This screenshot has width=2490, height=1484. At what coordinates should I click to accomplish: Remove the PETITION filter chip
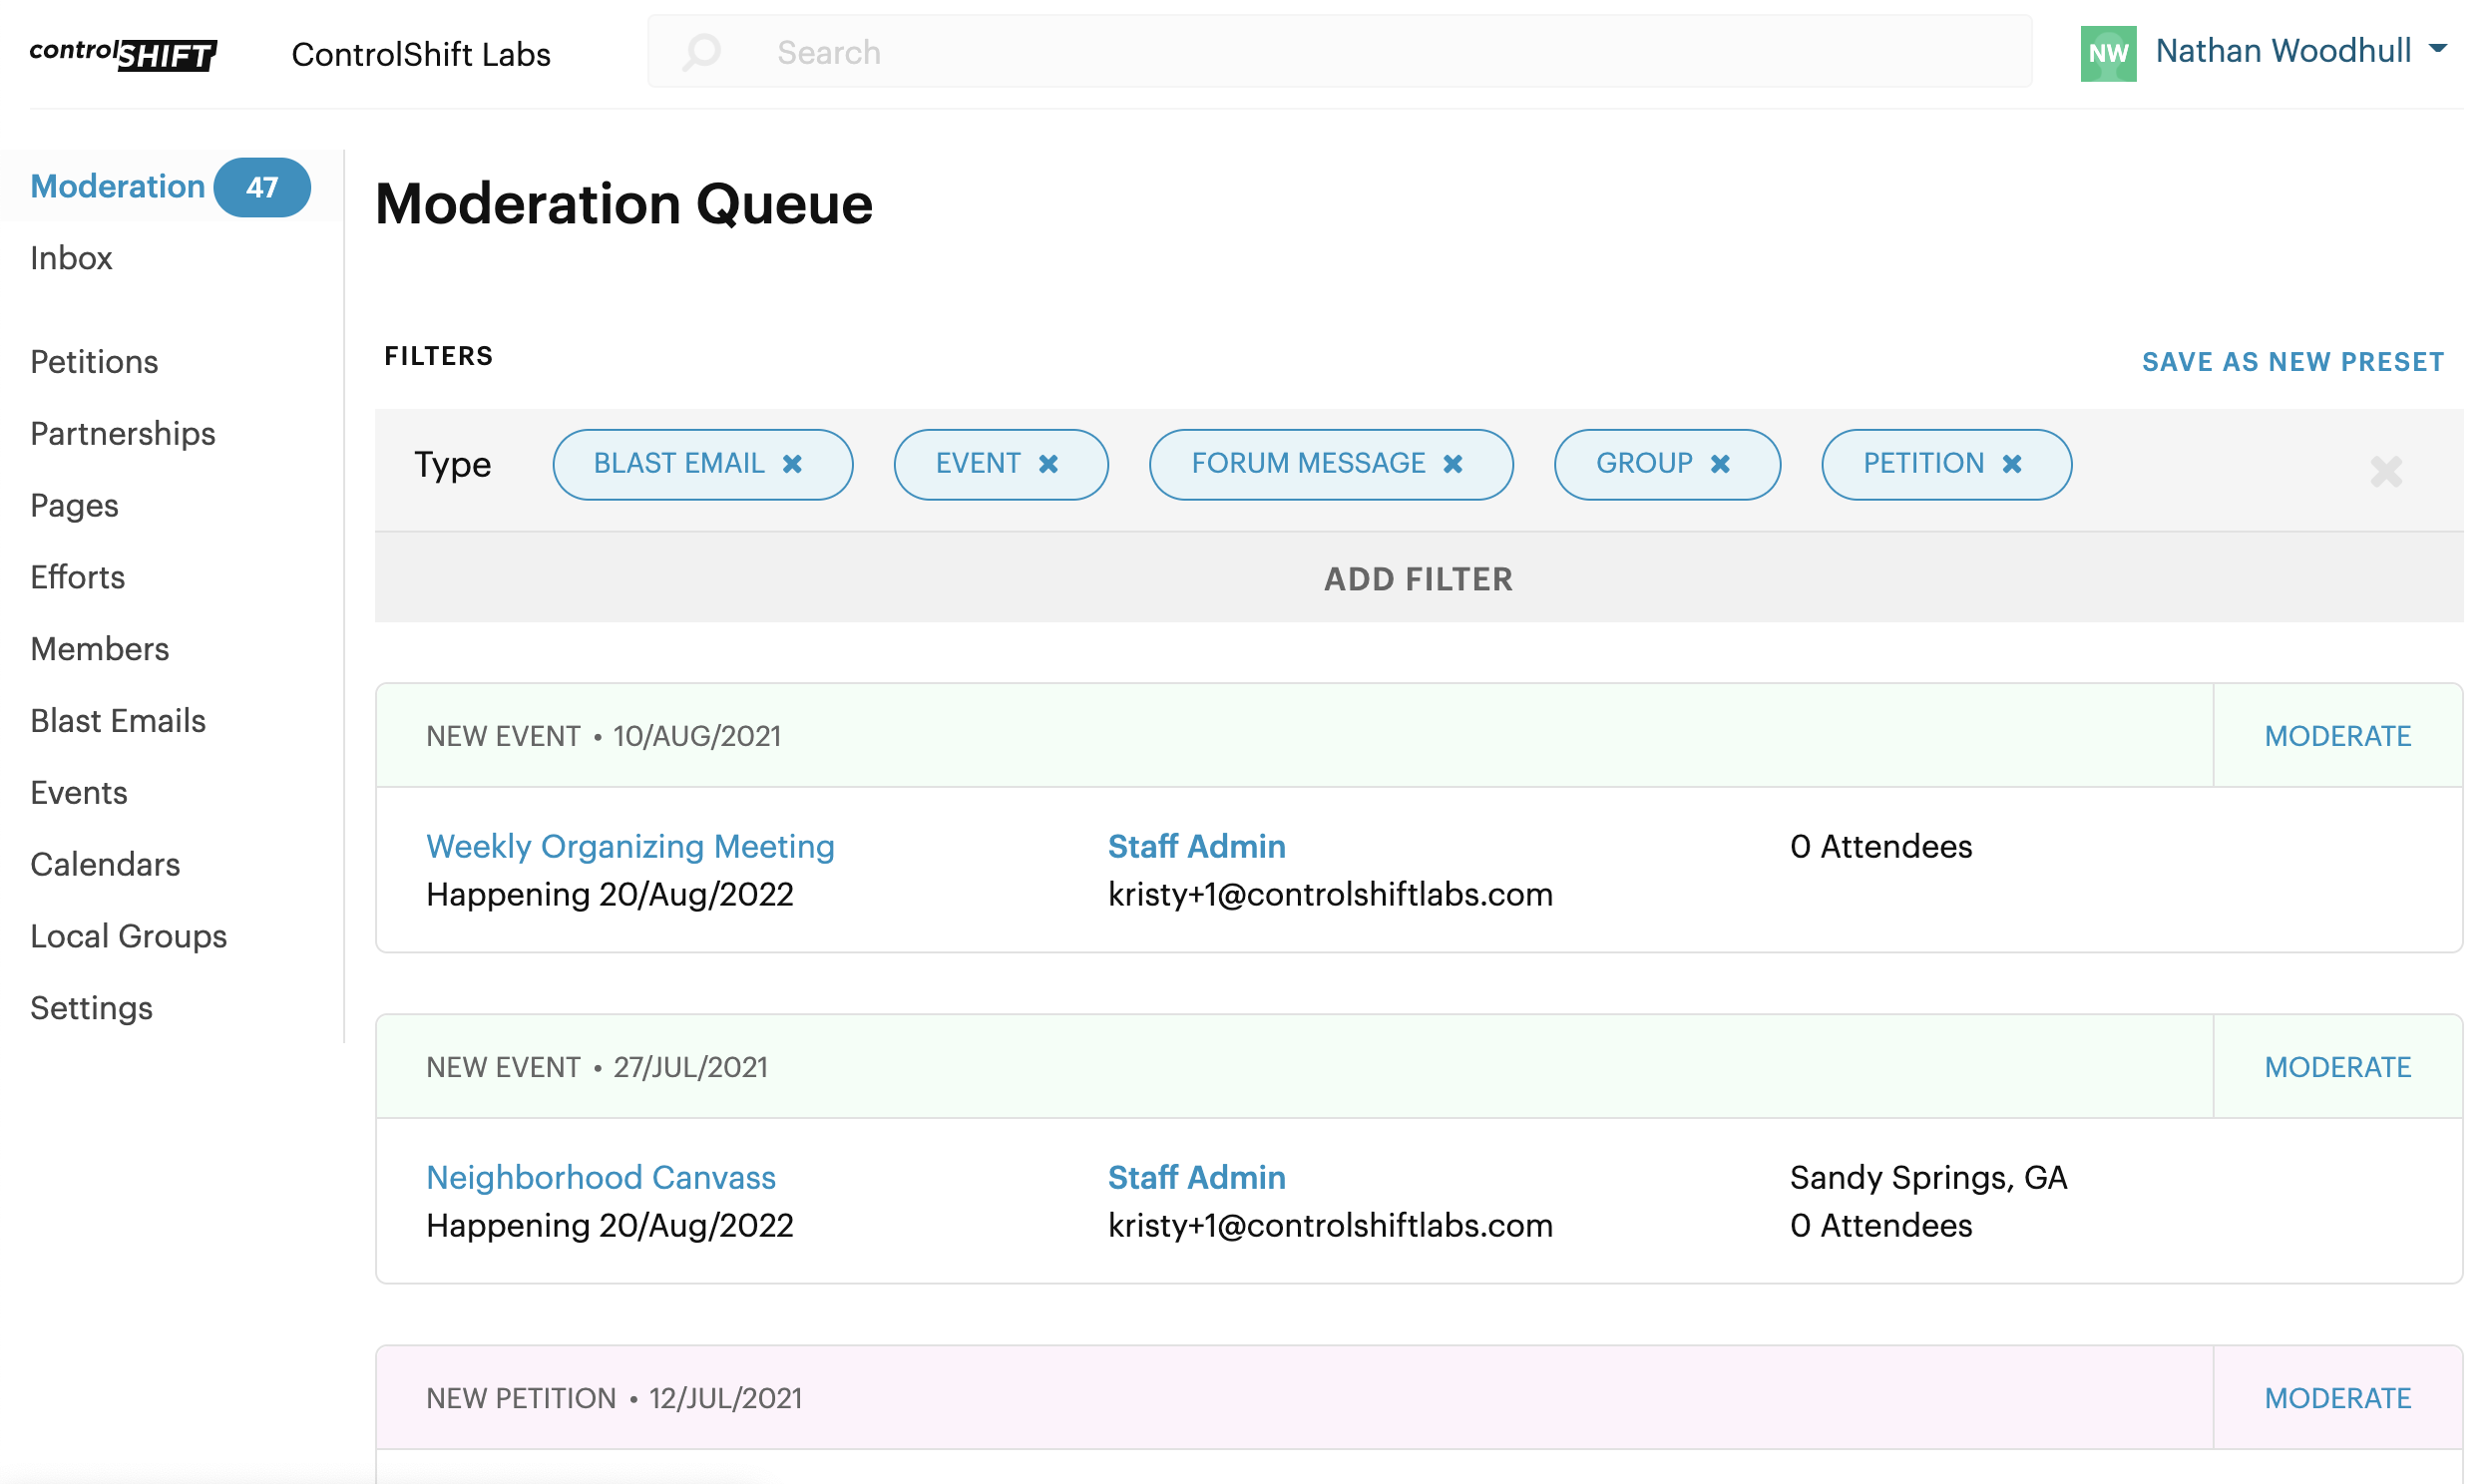click(x=2012, y=463)
